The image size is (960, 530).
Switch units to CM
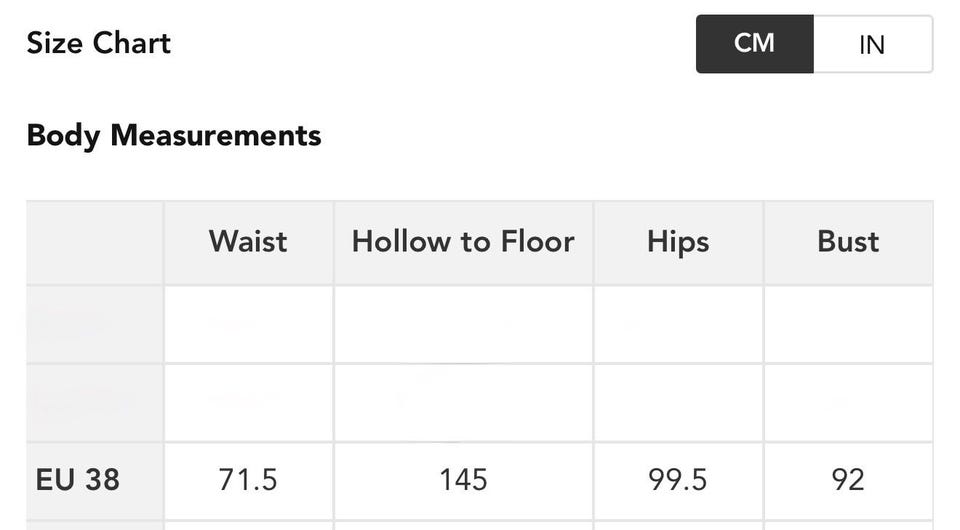pos(754,44)
